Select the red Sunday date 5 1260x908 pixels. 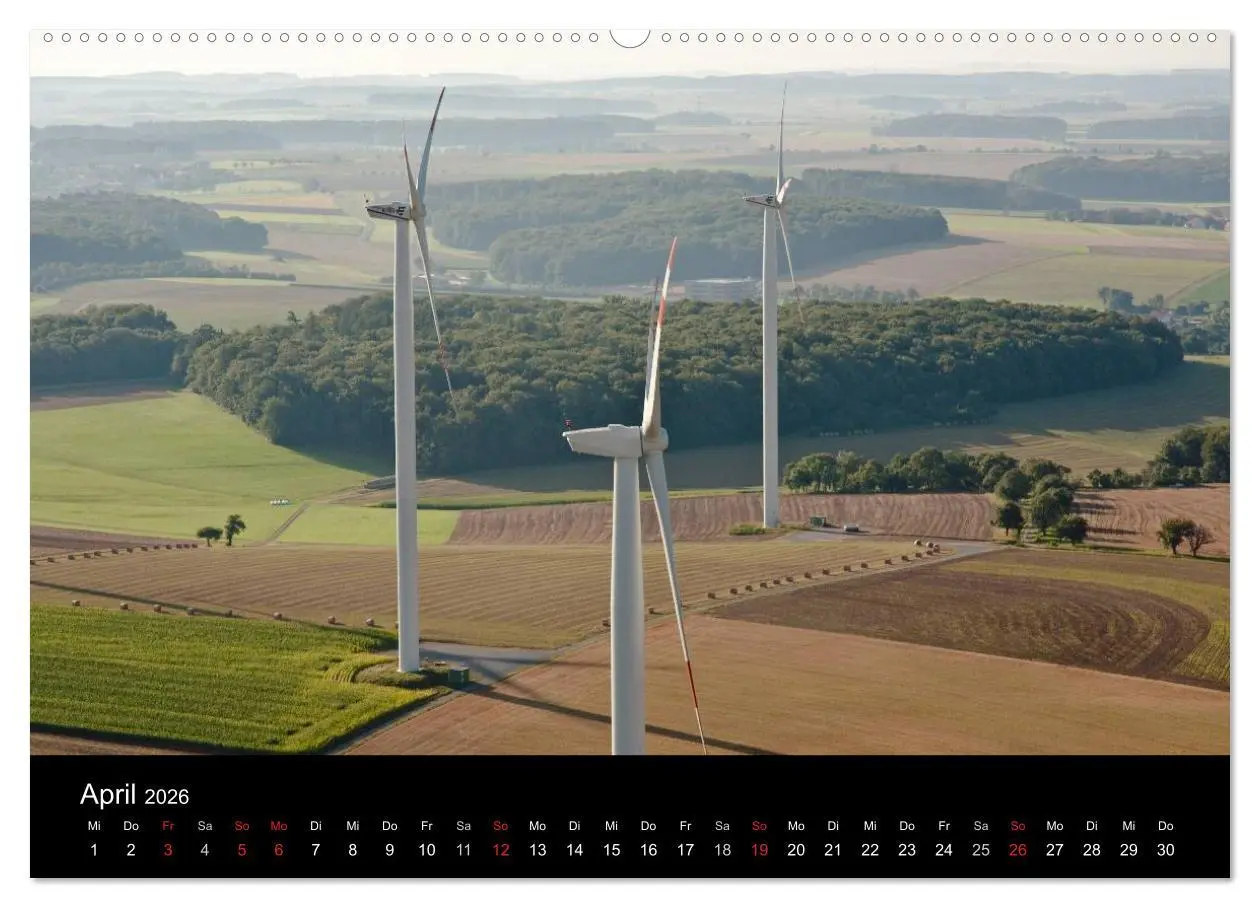242,850
